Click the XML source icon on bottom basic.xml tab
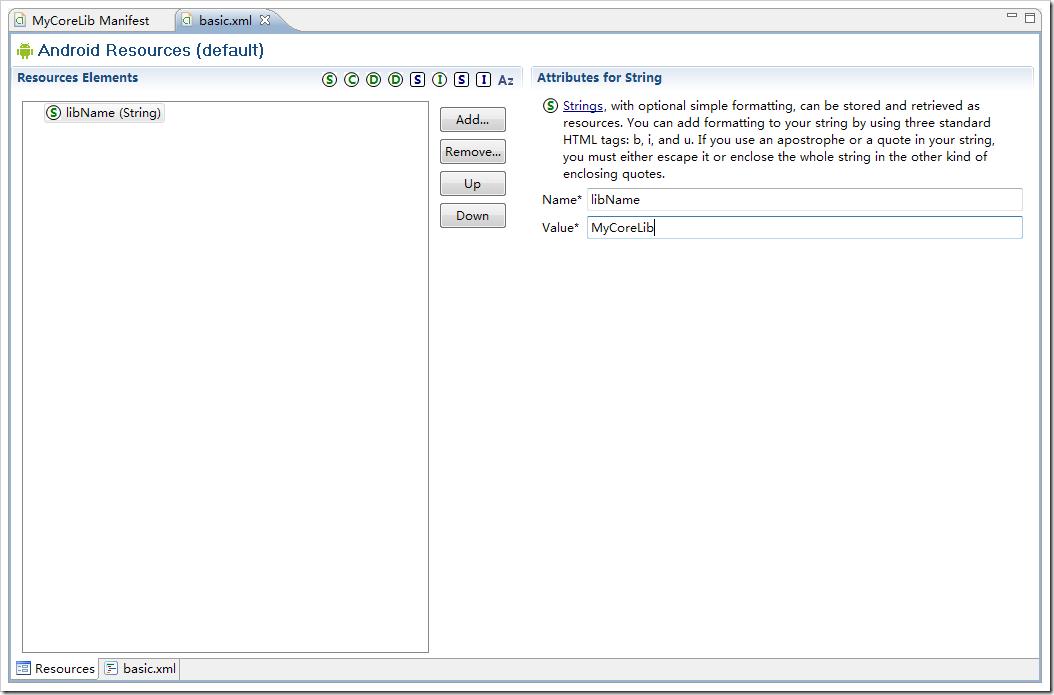The width and height of the screenshot is (1054, 695). point(112,668)
